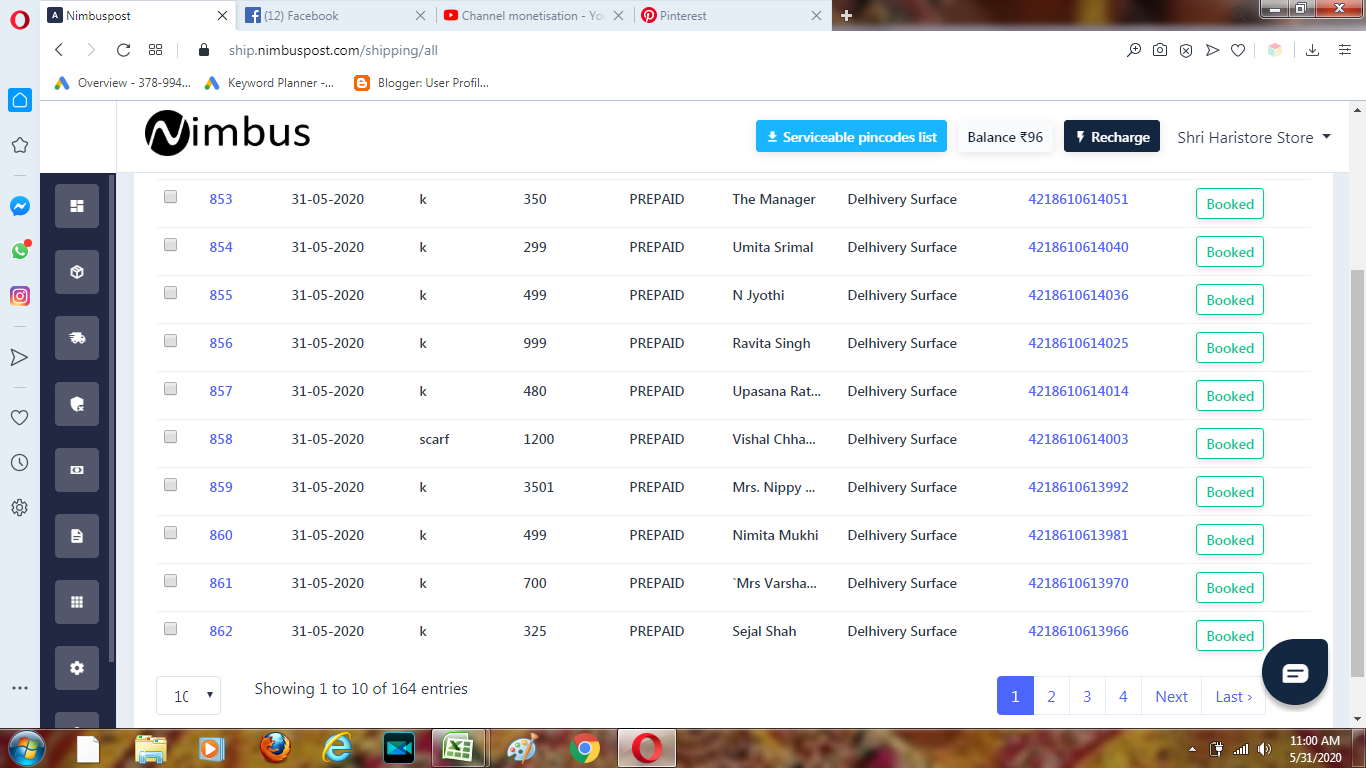Click the Opera home speed dial icon
1366x768 pixels.
point(19,100)
